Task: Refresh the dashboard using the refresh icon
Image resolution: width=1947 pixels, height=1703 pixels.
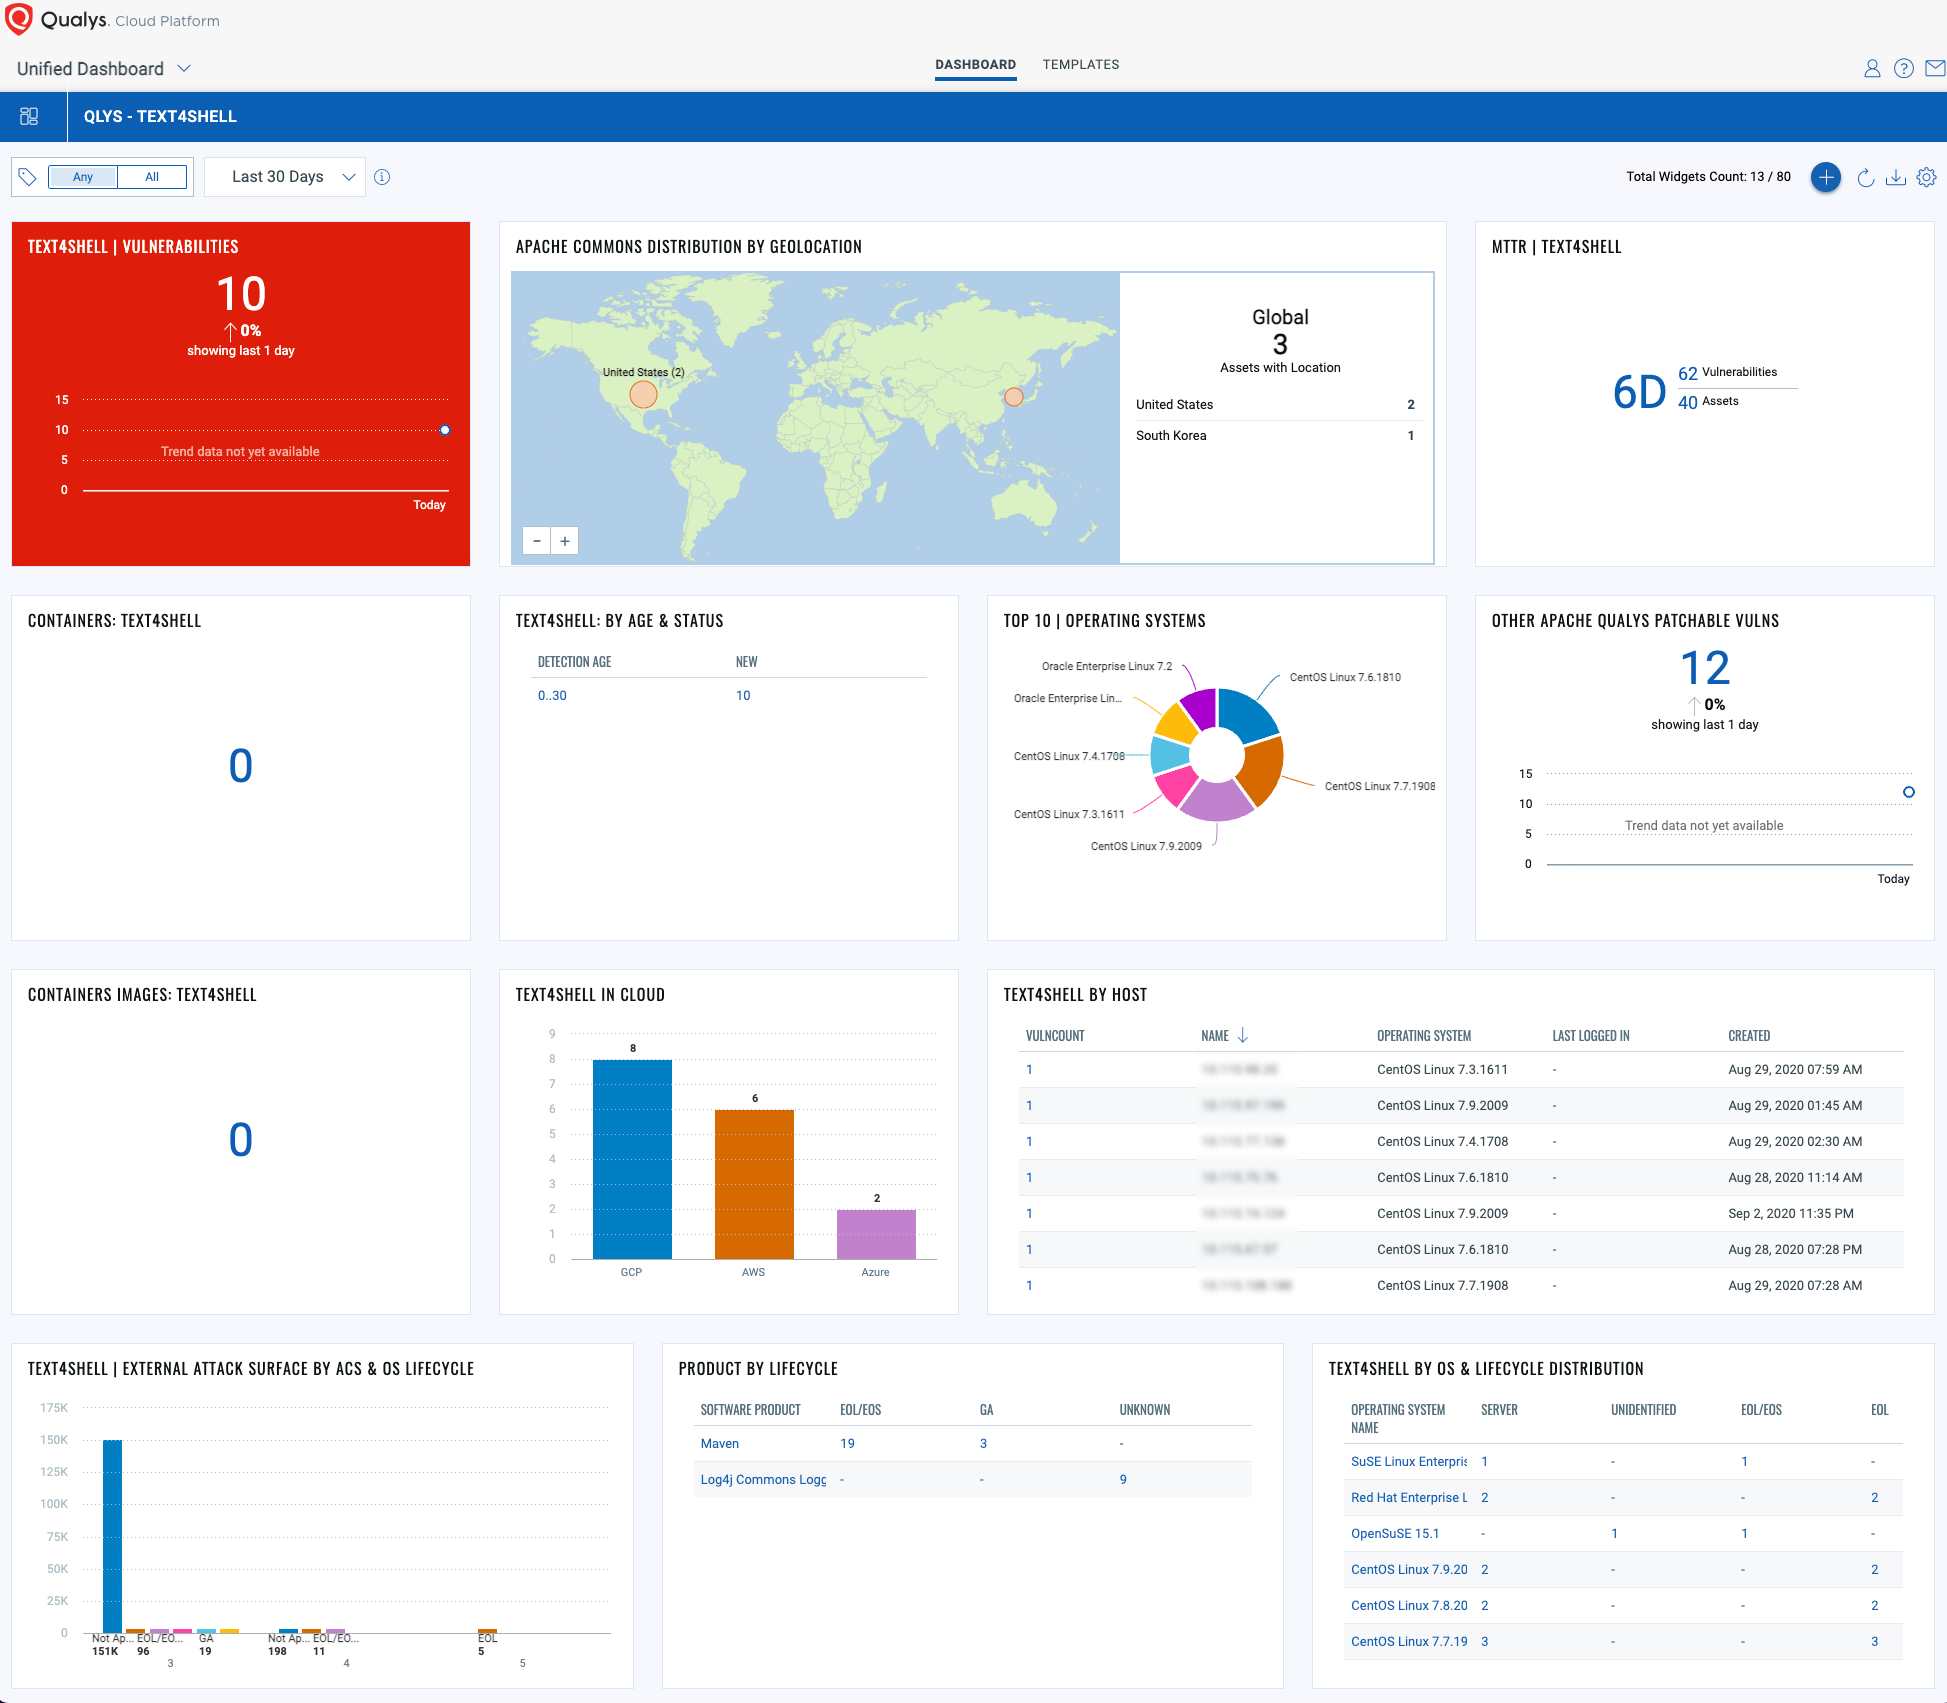Action: 1866,177
